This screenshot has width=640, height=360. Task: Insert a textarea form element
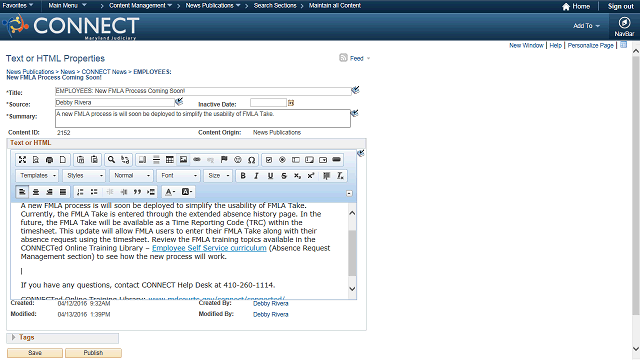pyautogui.click(x=309, y=160)
